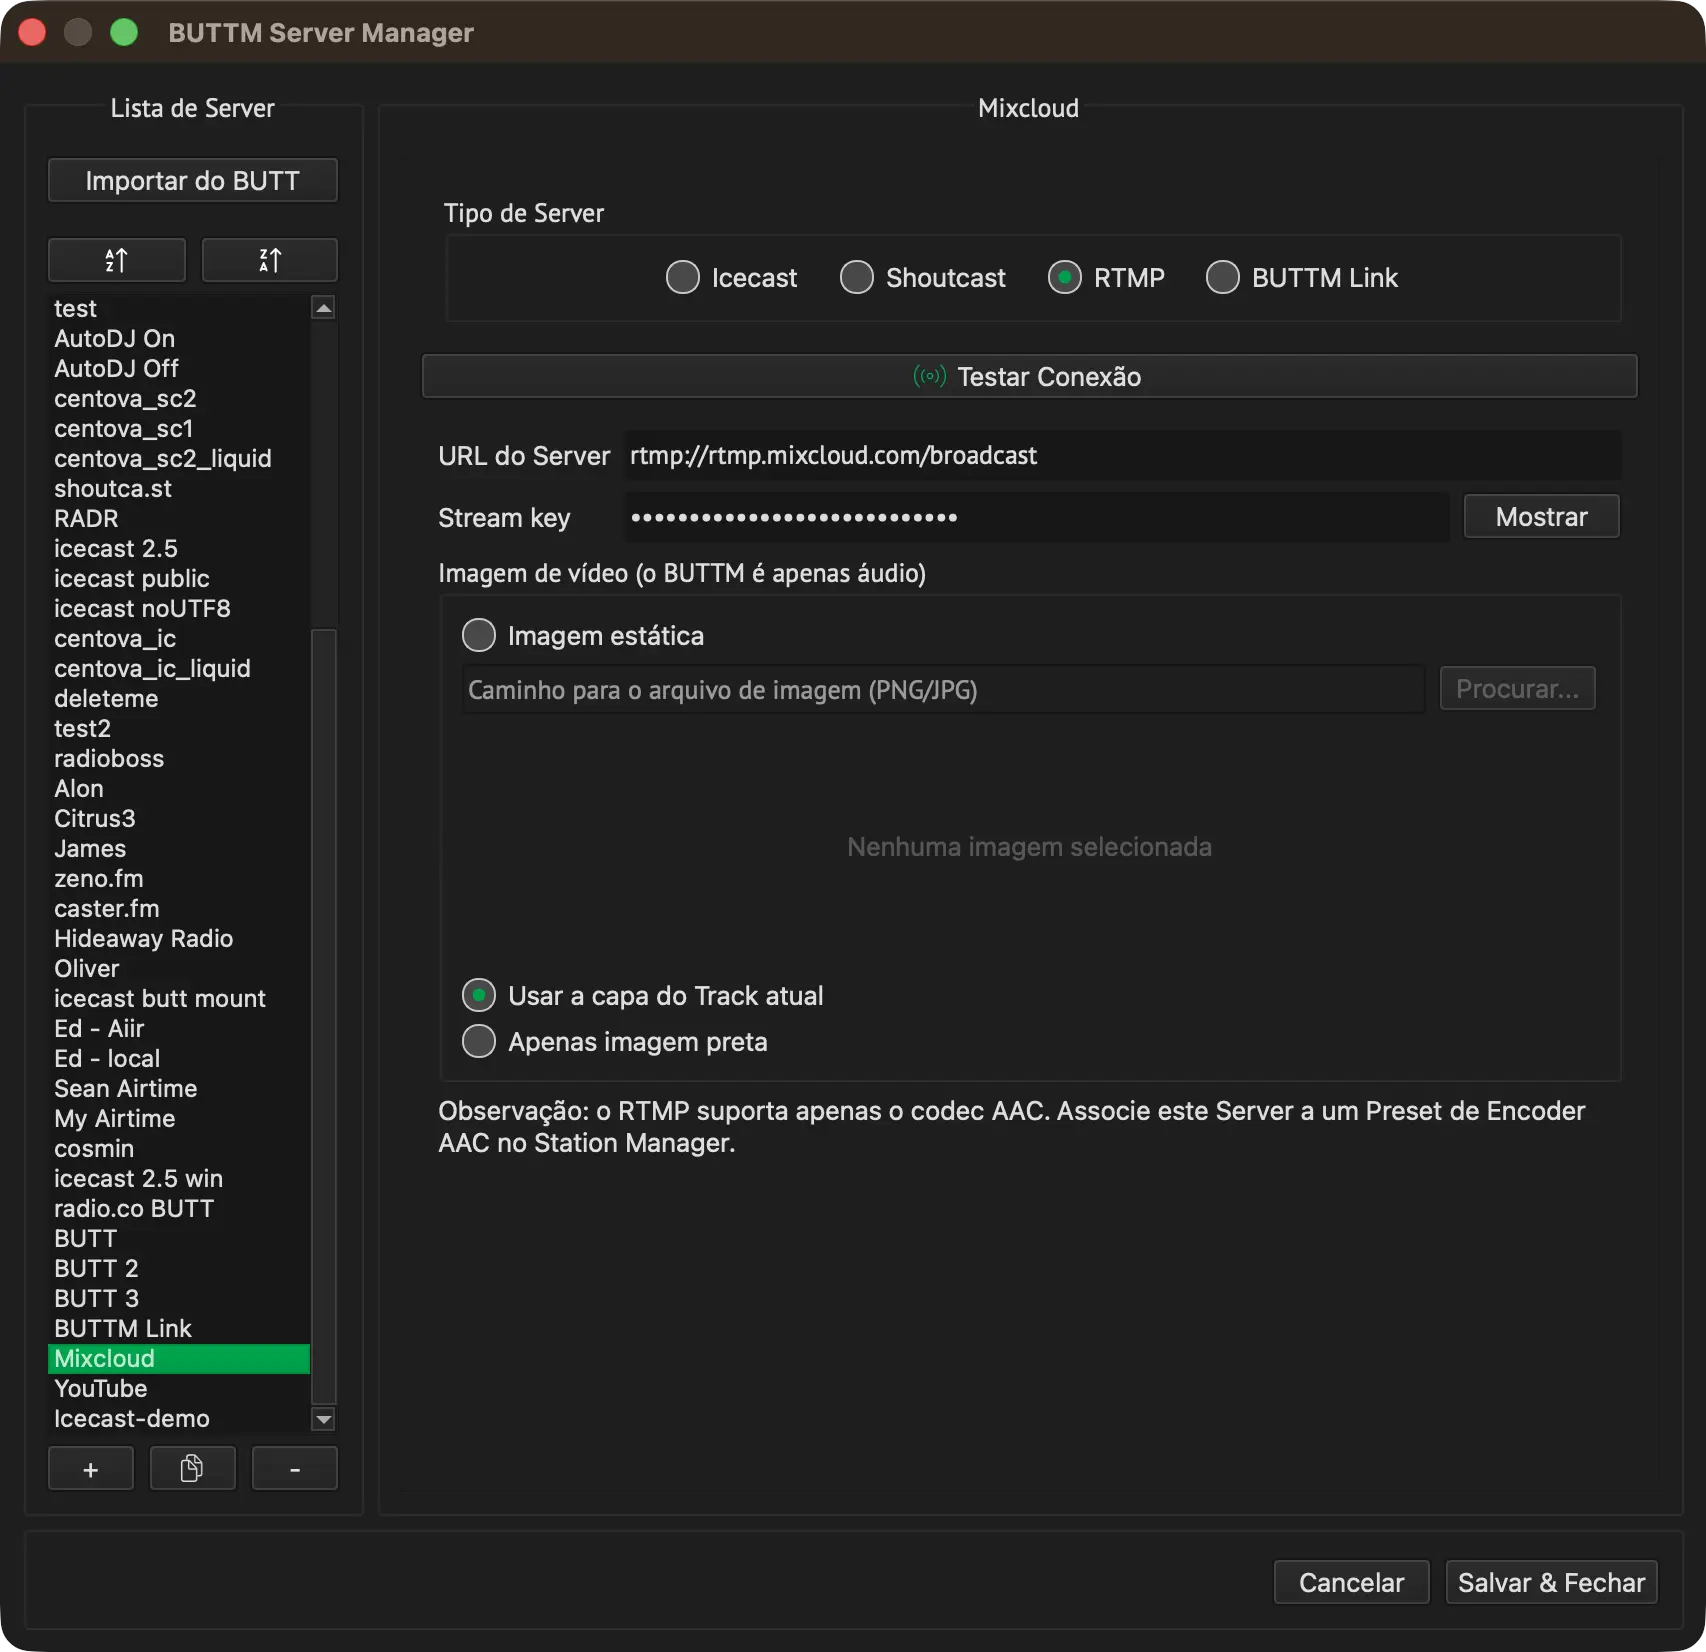Click Salvar & Fechar button
This screenshot has height=1652, width=1706.
coord(1552,1582)
